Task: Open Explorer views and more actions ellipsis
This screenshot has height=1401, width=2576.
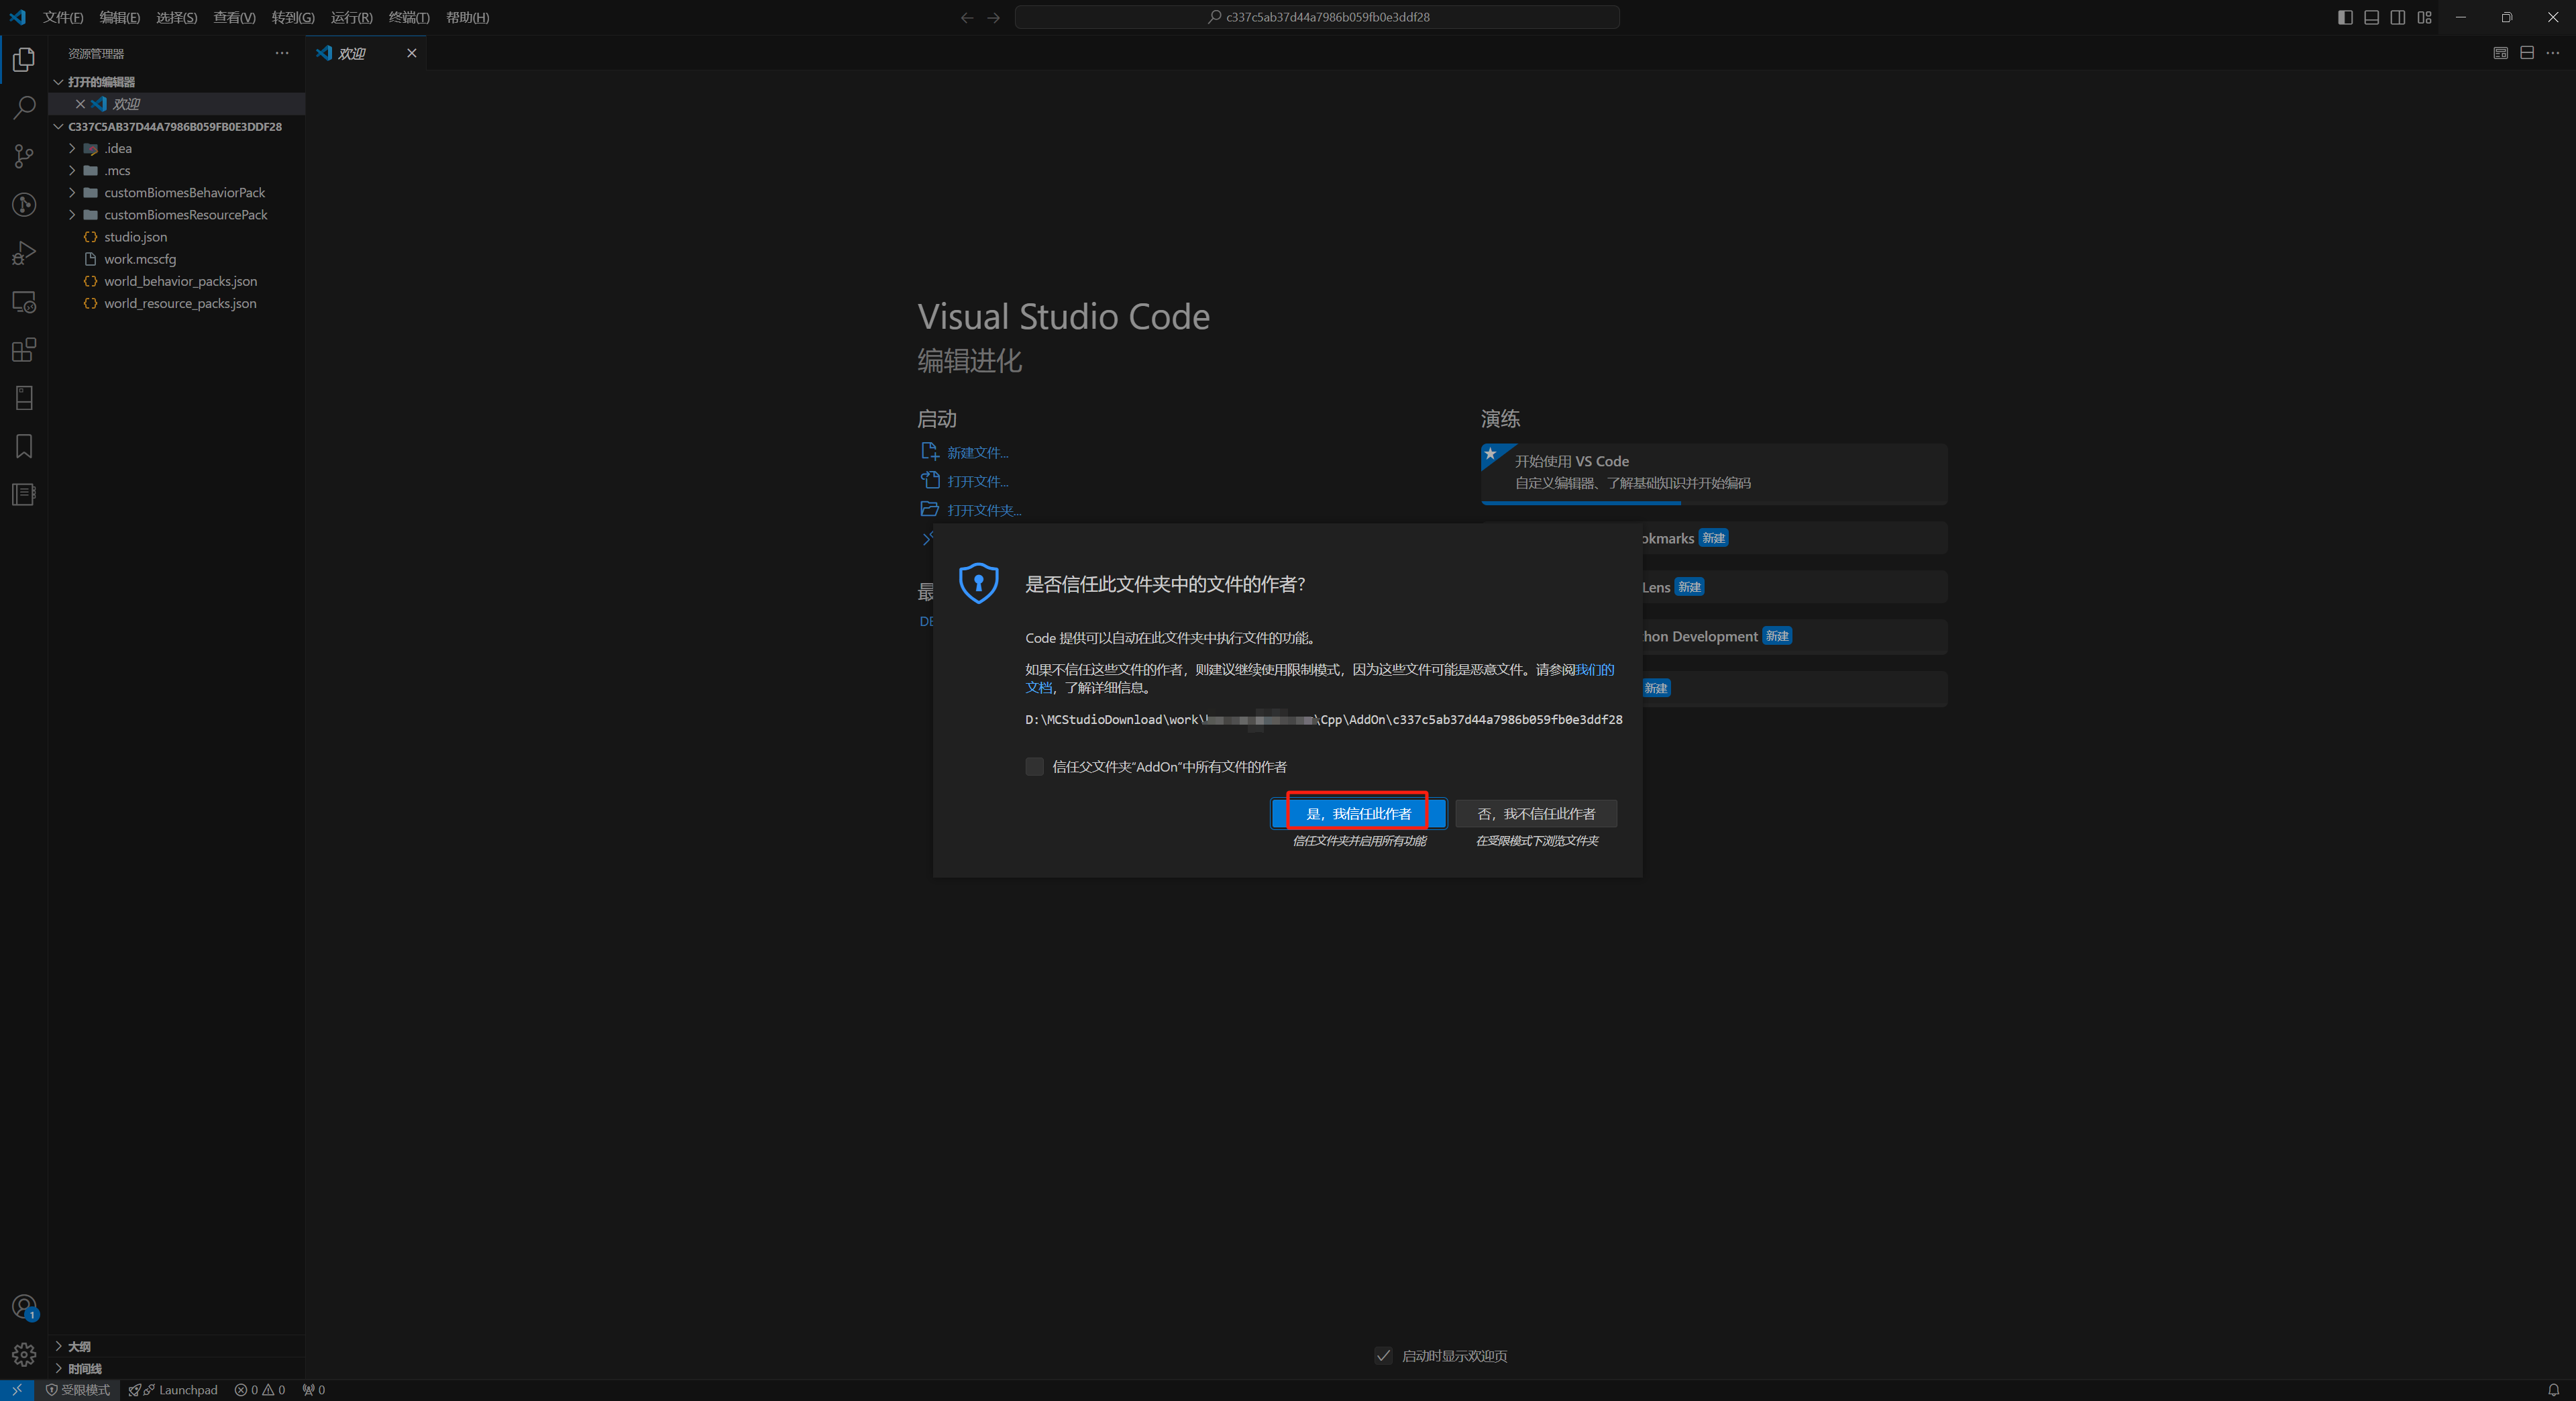Action: [282, 53]
